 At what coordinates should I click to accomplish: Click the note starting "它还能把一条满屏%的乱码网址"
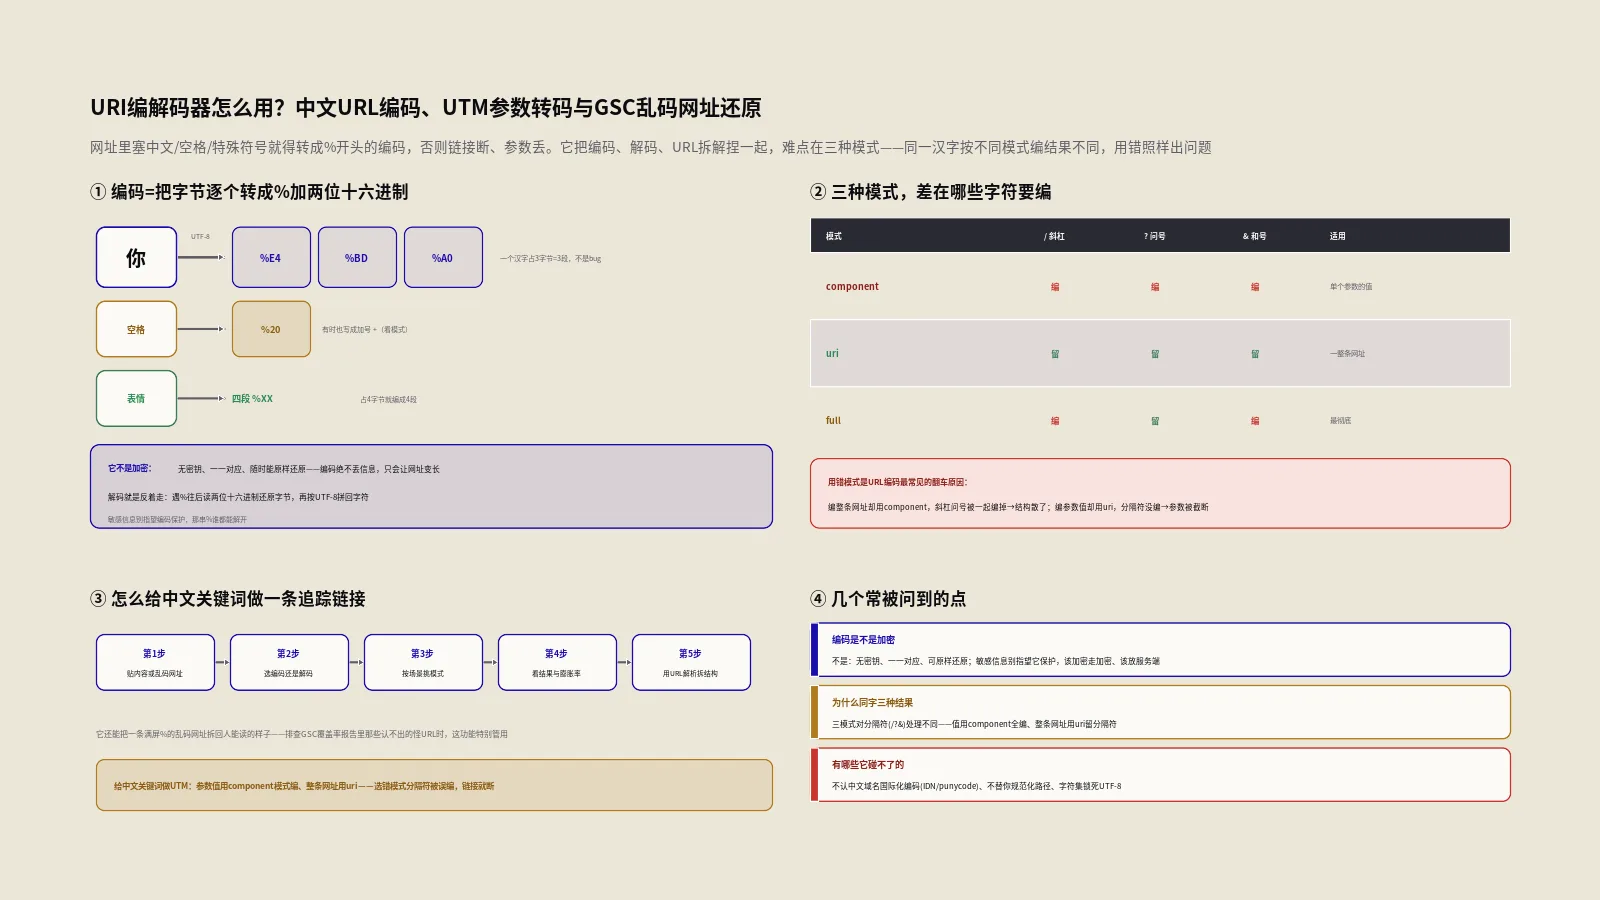coord(302,734)
